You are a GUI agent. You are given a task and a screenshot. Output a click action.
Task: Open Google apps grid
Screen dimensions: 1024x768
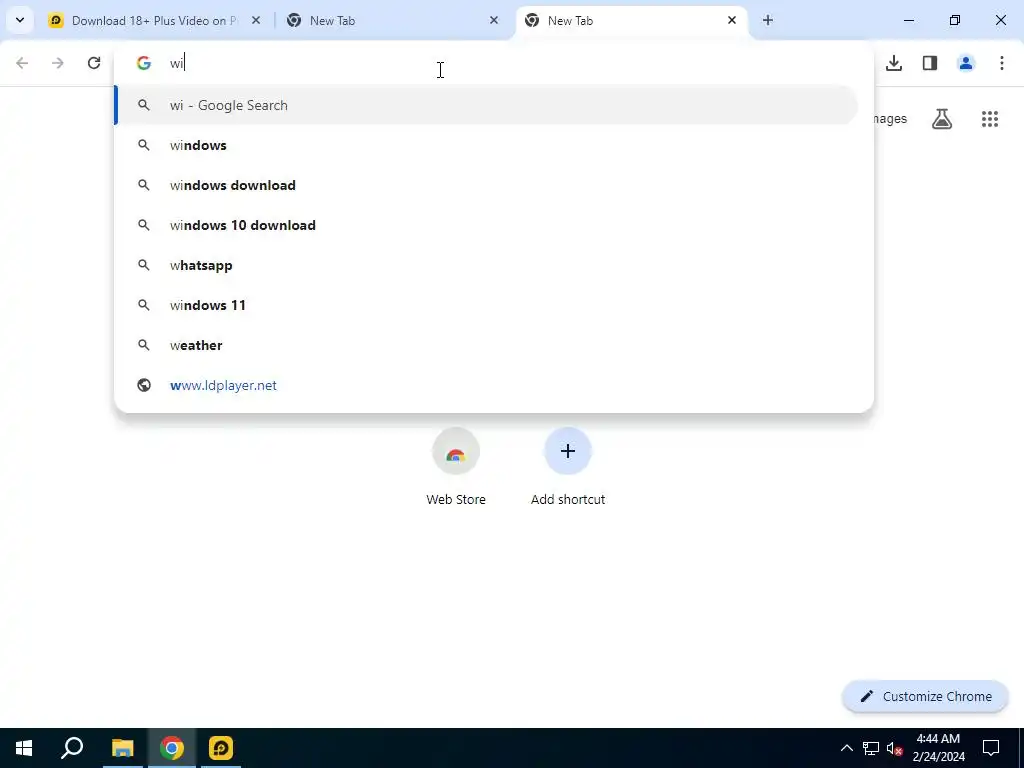tap(990, 119)
